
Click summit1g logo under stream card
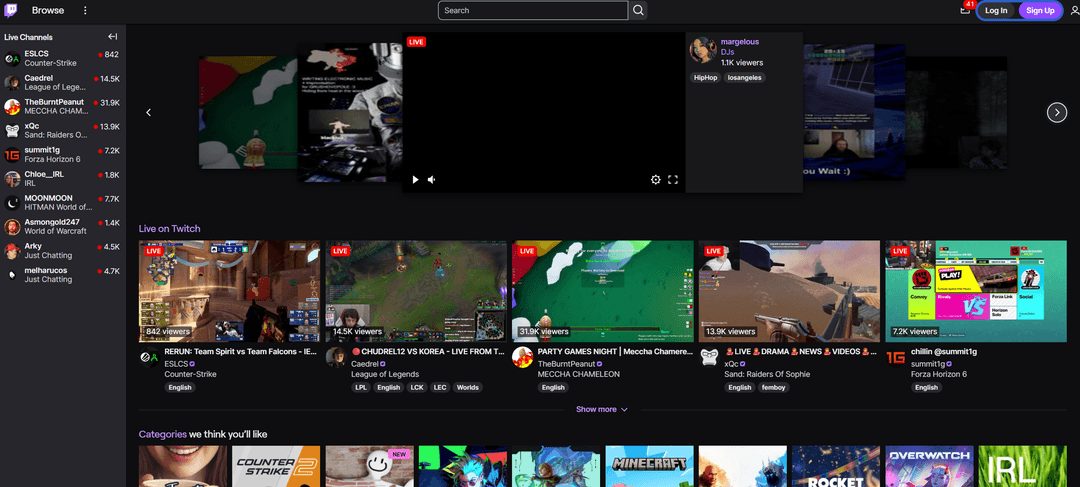[x=895, y=358]
